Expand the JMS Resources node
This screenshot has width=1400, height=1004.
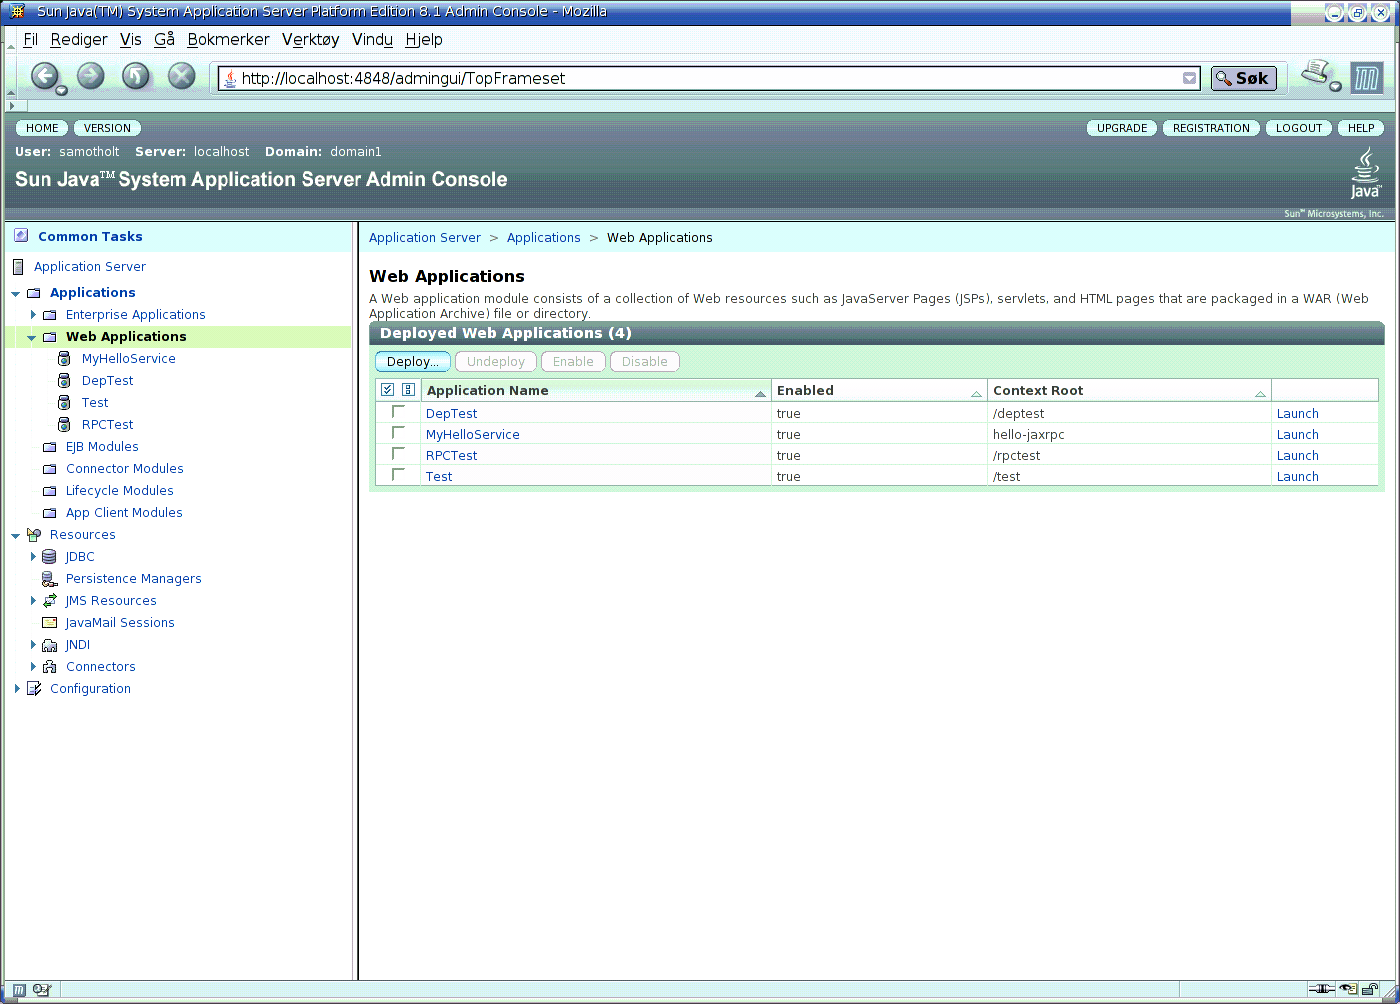(x=33, y=601)
